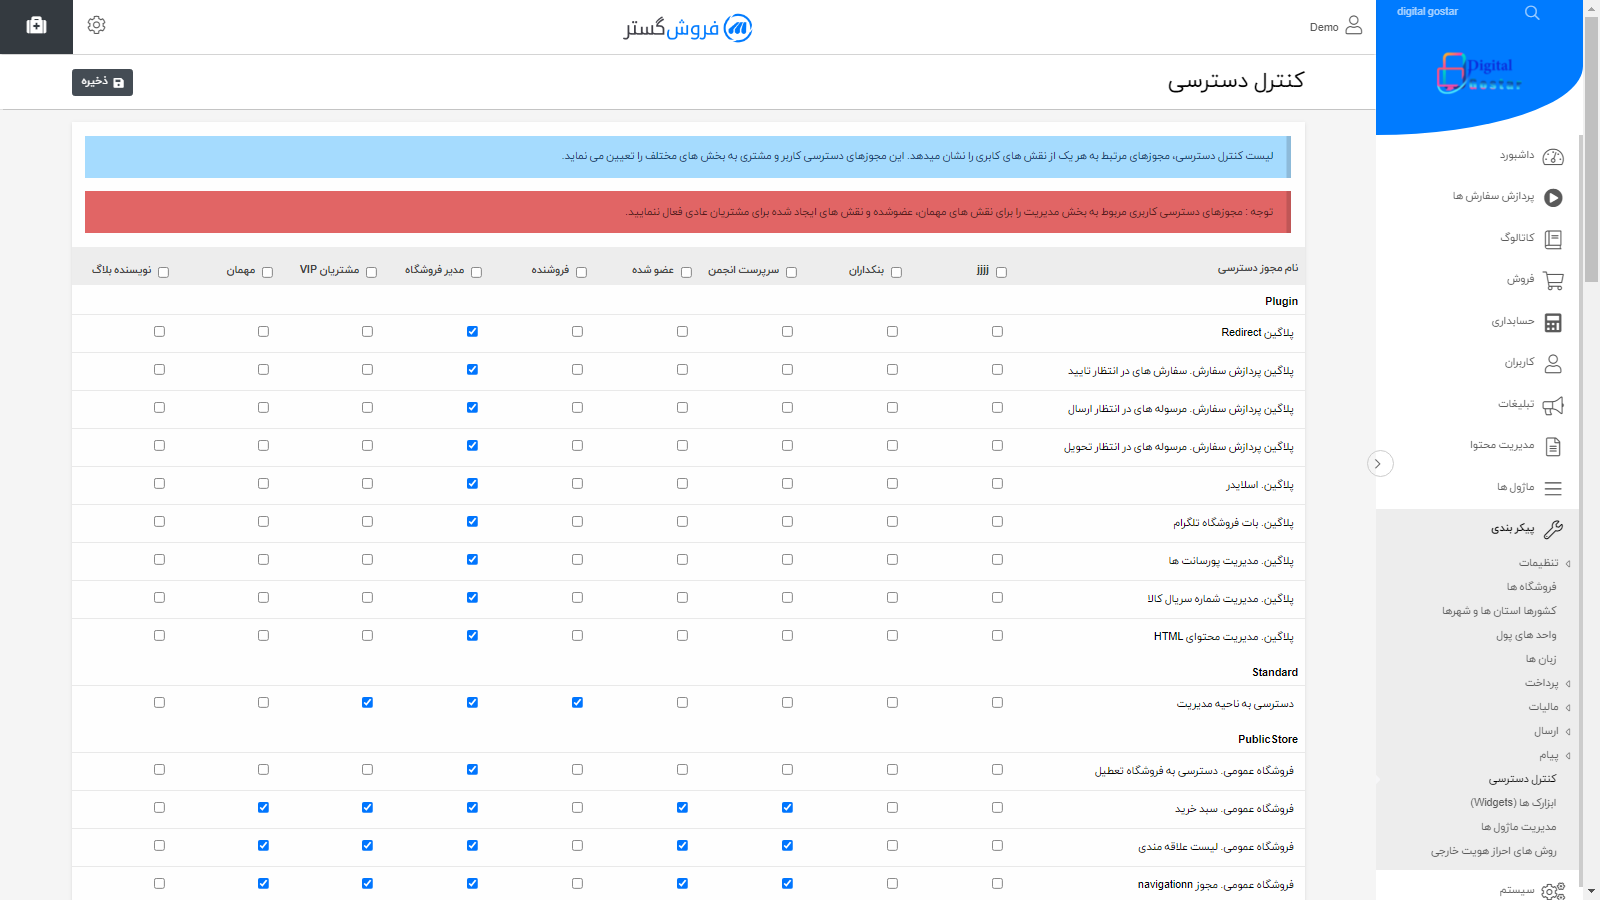Open the settings gear in the top toolbar
Image resolution: width=1600 pixels, height=900 pixels.
tap(96, 26)
